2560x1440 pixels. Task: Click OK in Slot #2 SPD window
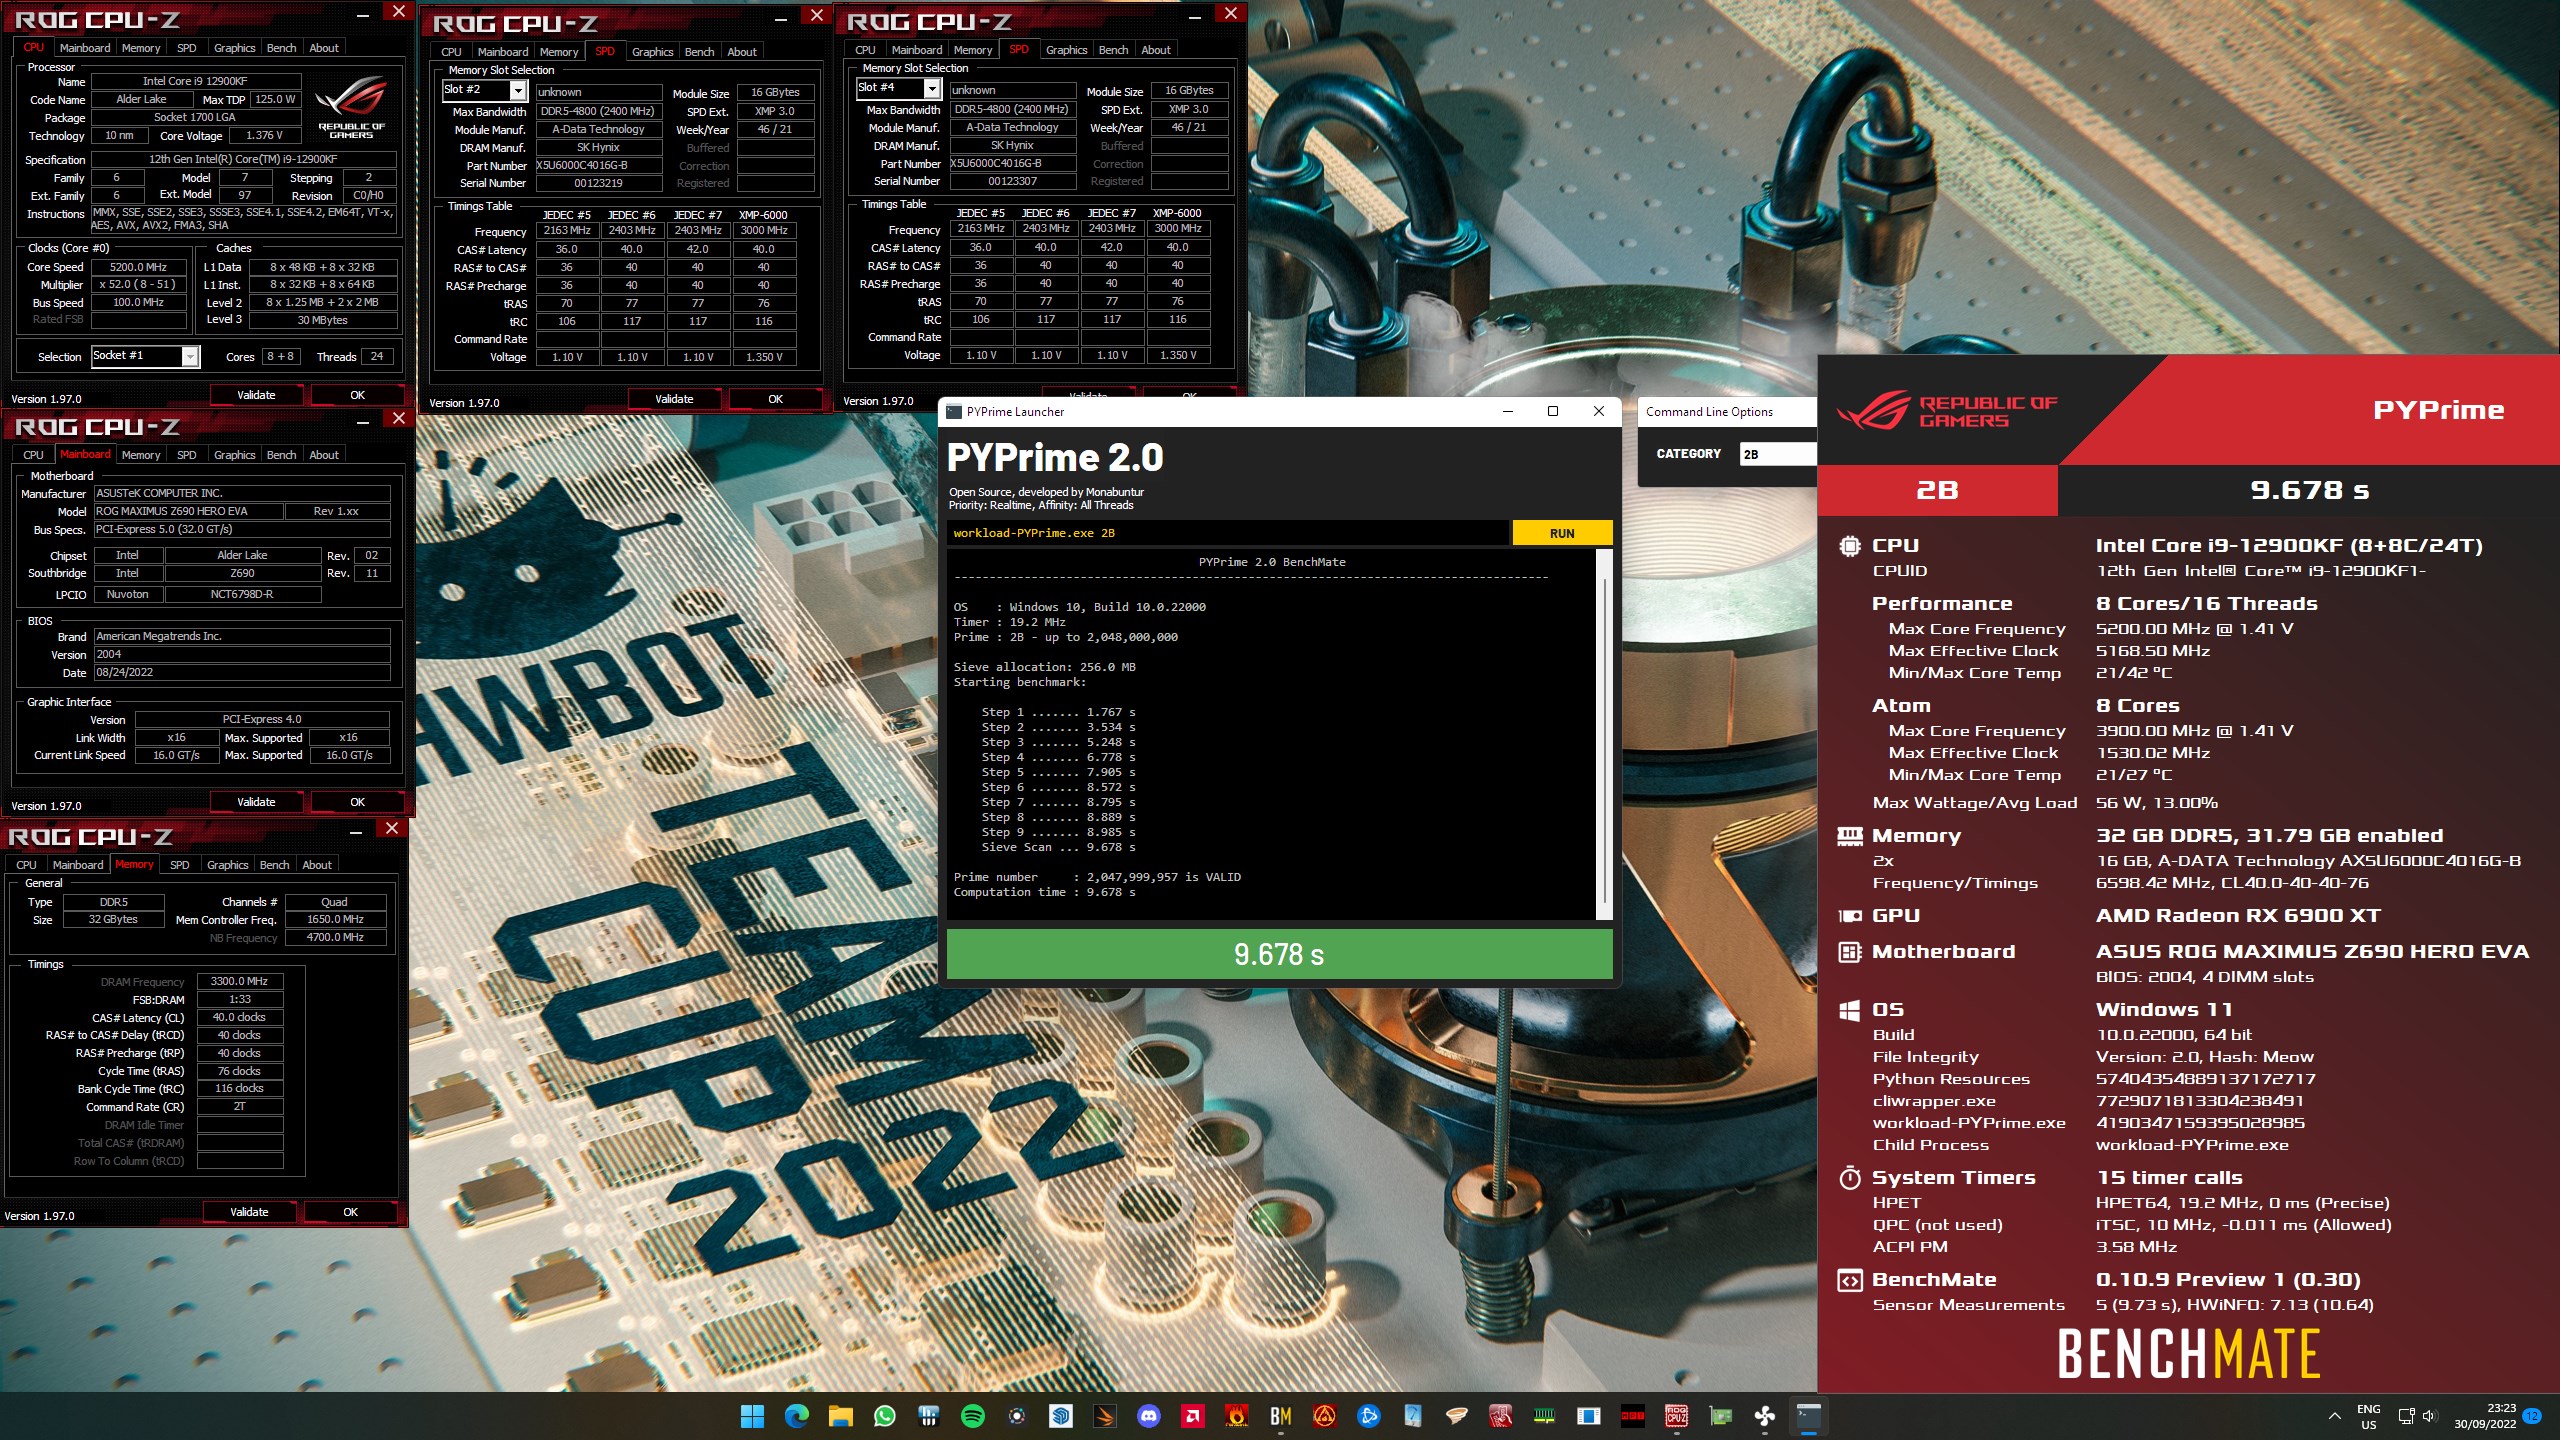point(775,399)
